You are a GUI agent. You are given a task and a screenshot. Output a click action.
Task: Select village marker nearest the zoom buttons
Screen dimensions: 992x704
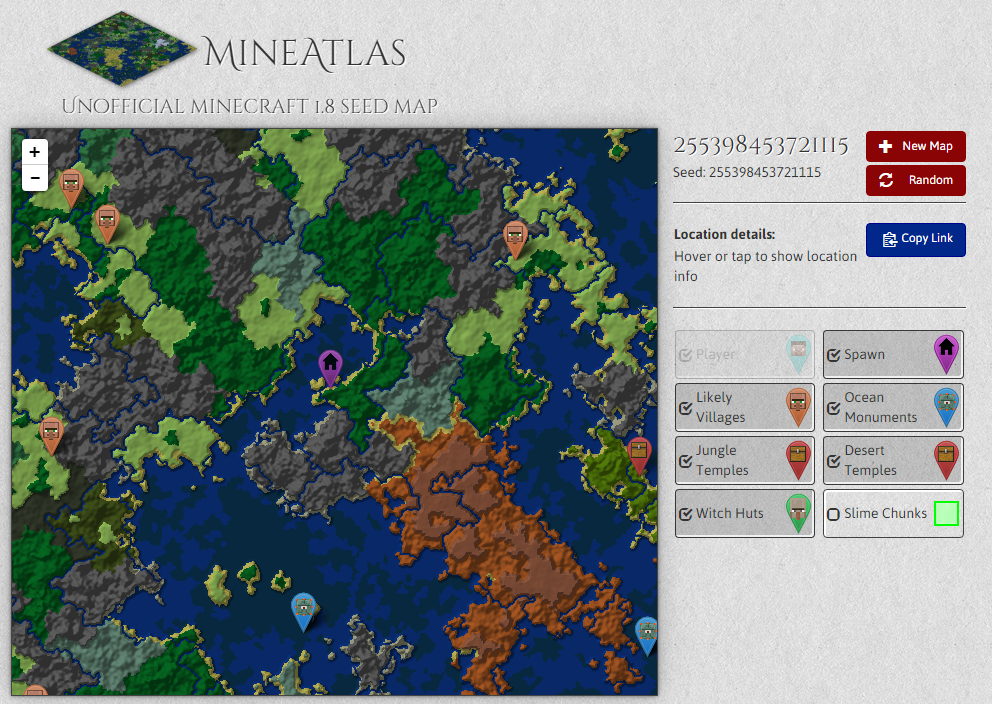coord(71,188)
